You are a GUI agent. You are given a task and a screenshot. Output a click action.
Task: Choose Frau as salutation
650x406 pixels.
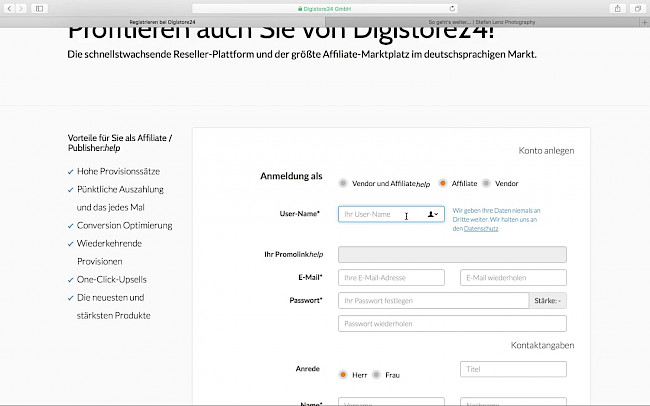pos(376,374)
